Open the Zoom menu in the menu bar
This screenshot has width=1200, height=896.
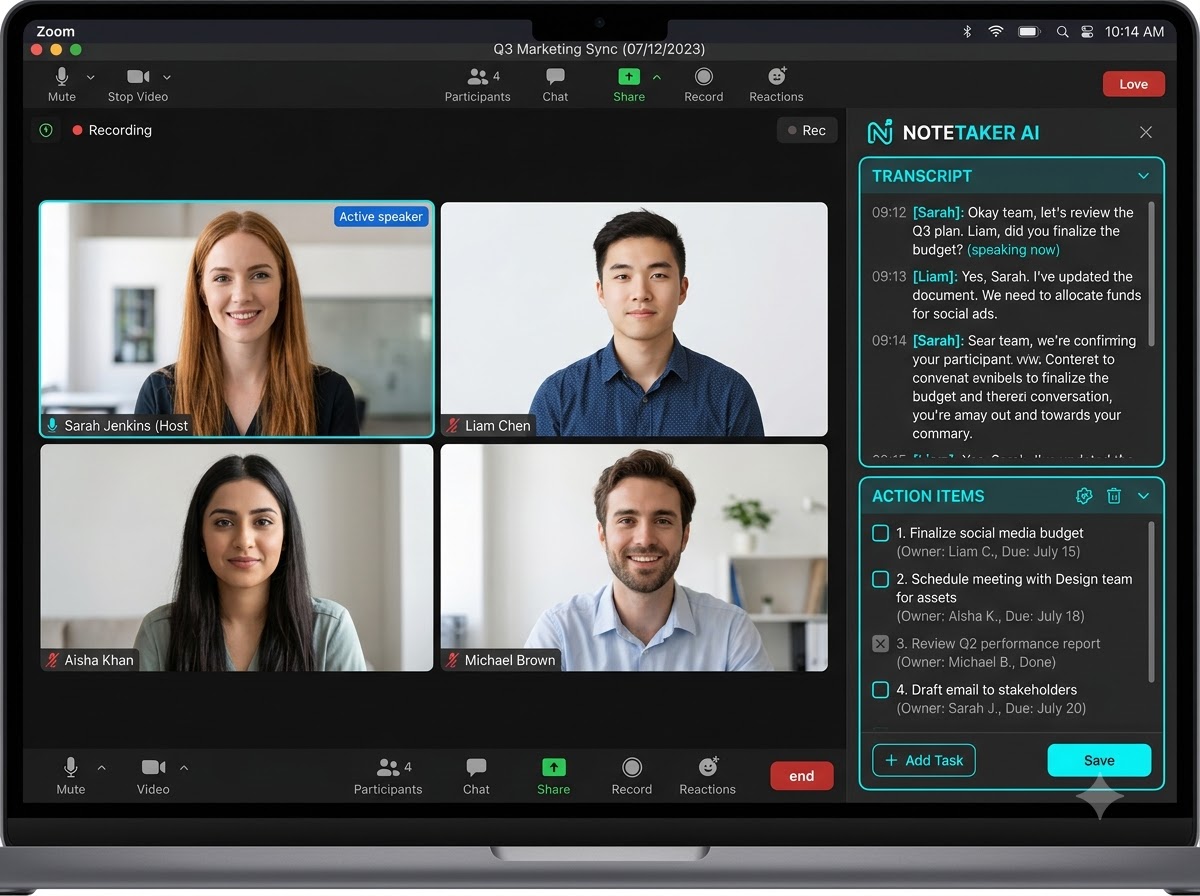56,32
